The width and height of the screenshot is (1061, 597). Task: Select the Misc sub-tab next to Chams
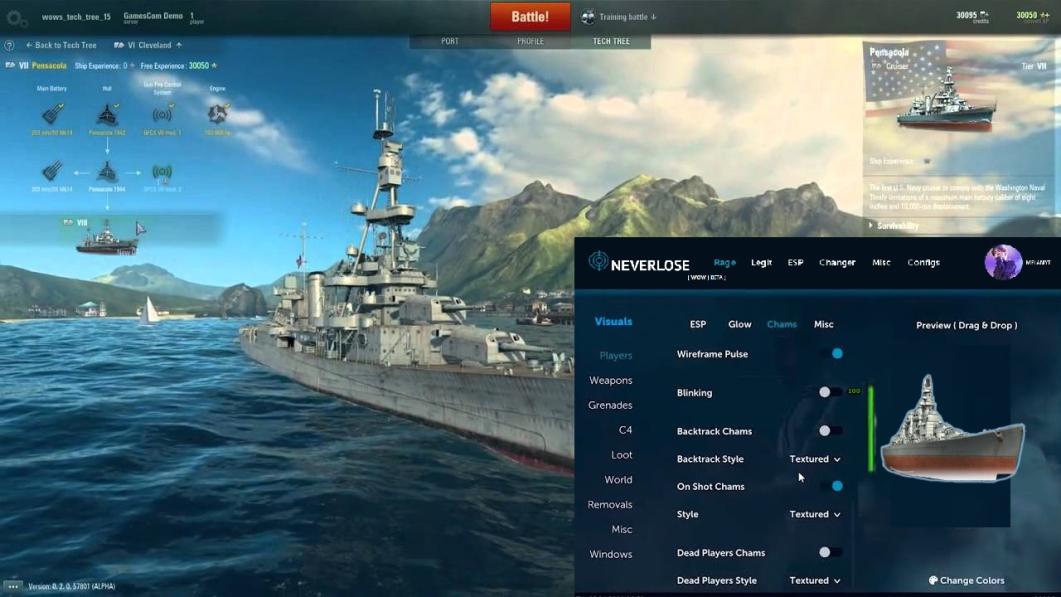[823, 325]
